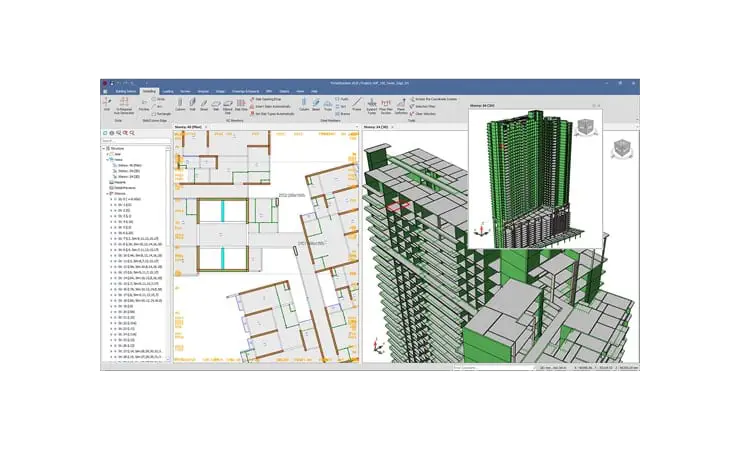
Task: Open Plane Definition tool
Action: (x=401, y=106)
